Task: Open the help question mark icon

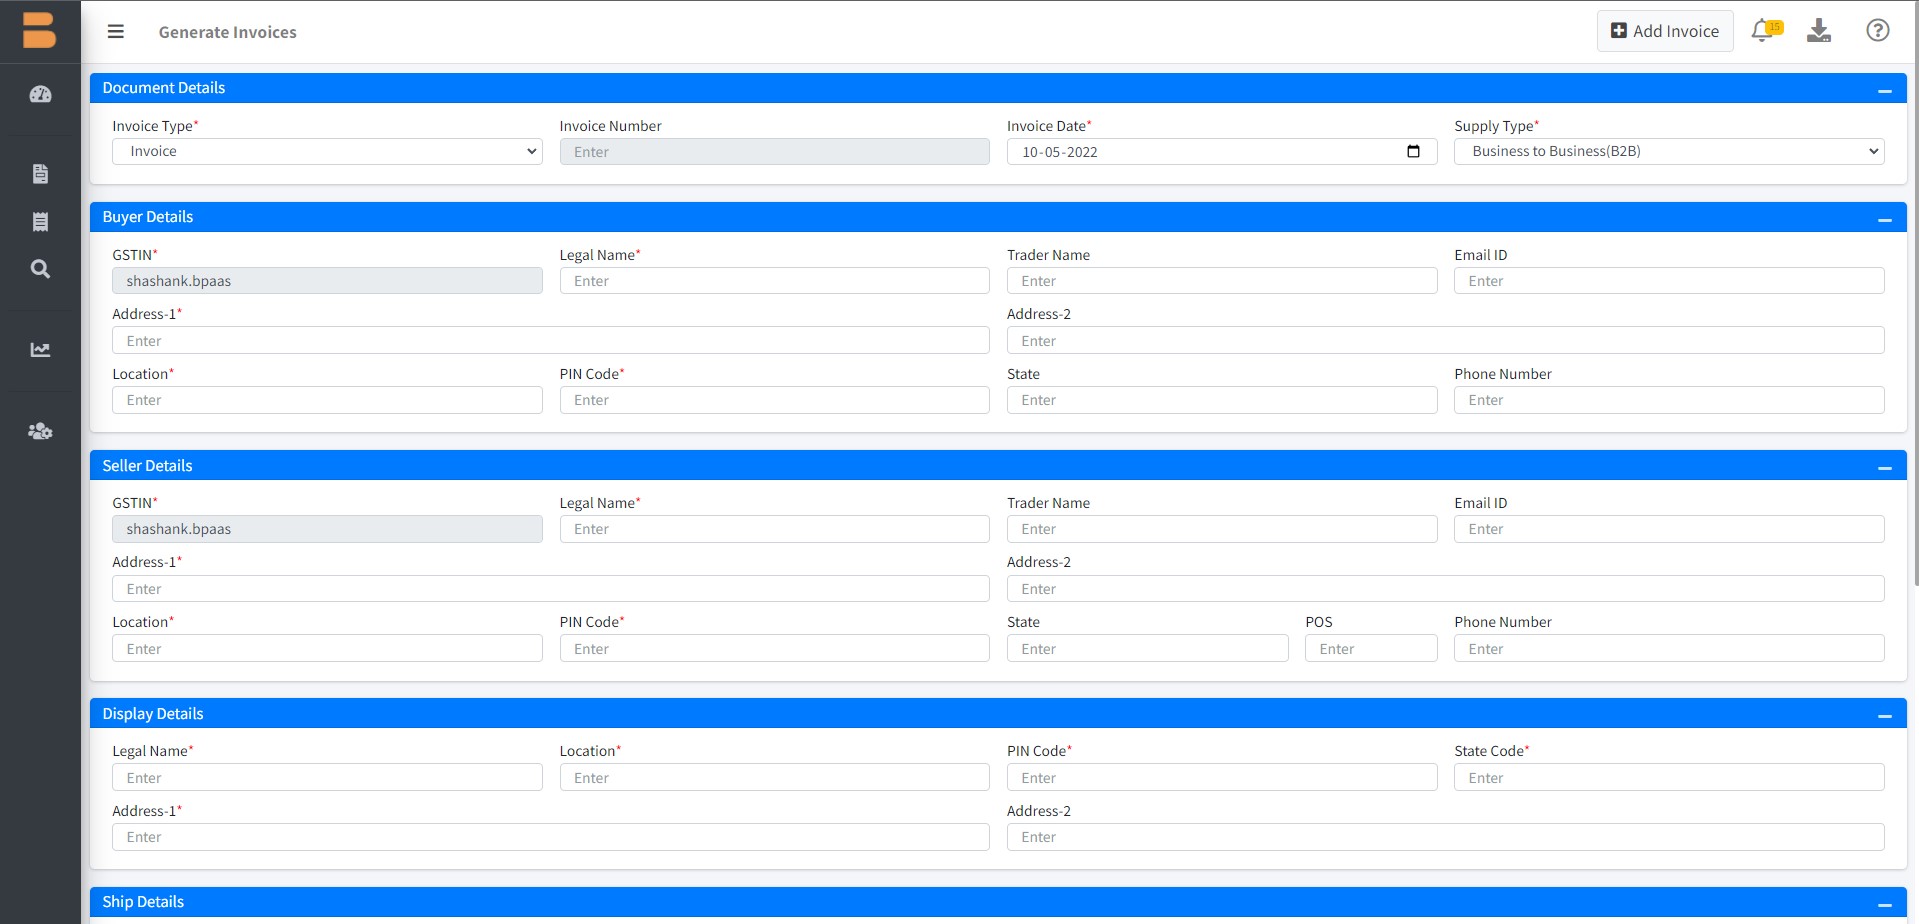Action: (x=1878, y=31)
